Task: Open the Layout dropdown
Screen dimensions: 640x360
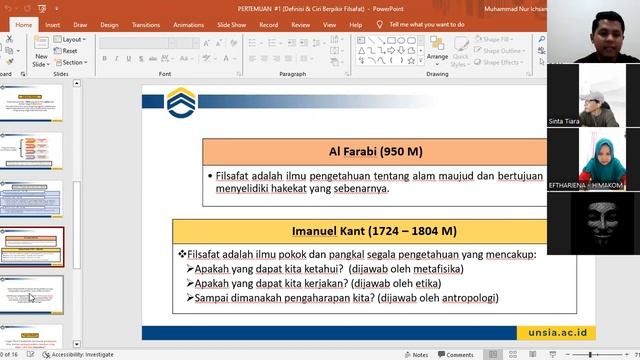Action: pos(70,39)
